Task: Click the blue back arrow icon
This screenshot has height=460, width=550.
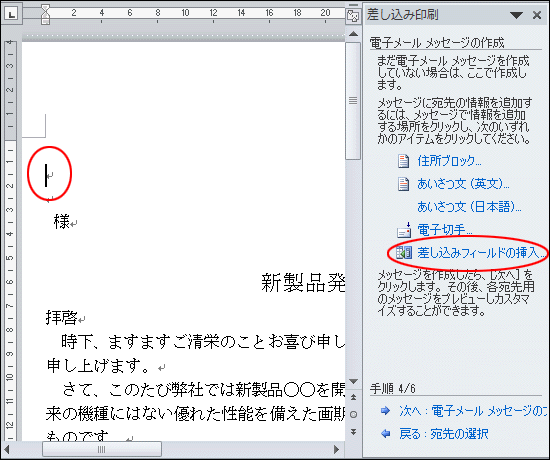Action: coord(385,434)
